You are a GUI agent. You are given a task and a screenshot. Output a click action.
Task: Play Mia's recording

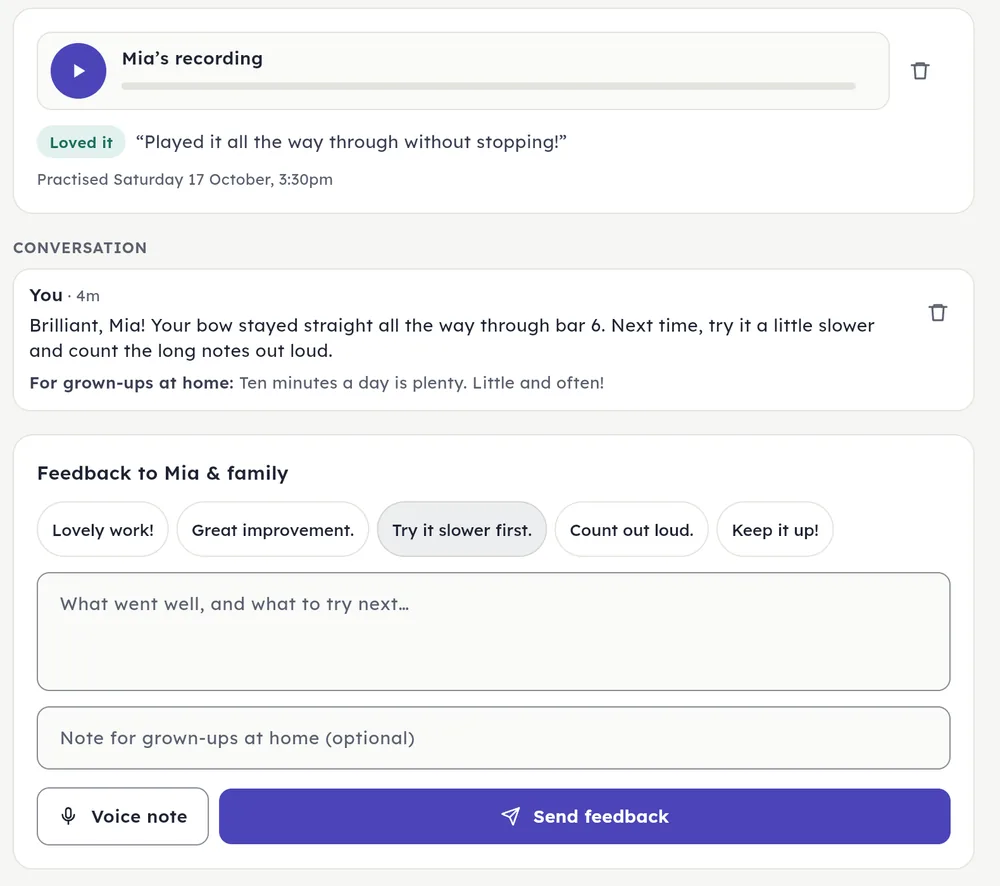[x=78, y=71]
